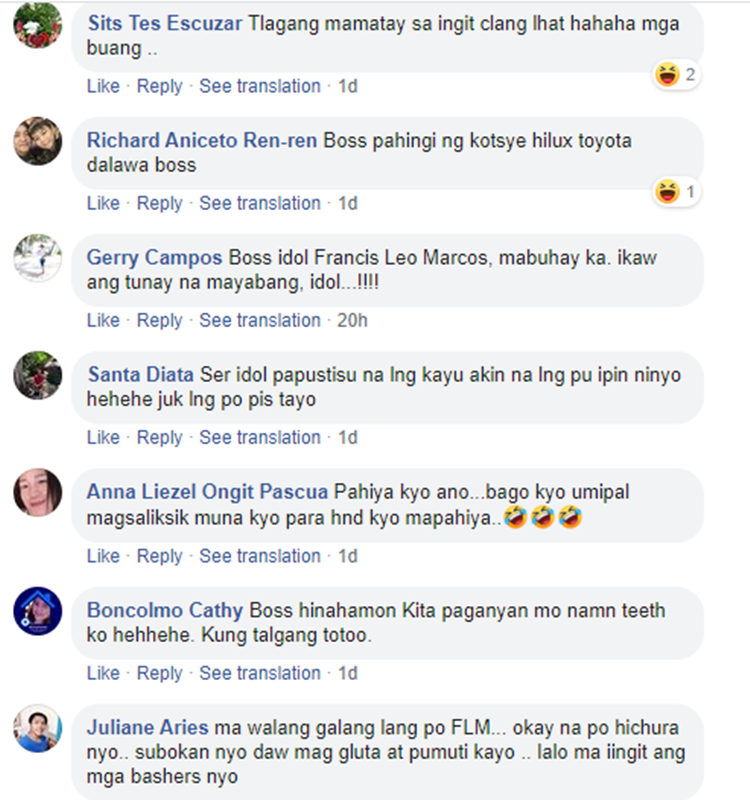The width and height of the screenshot is (750, 800).
Task: Open the 20h timestamp on Gerry's comment
Action: (352, 320)
